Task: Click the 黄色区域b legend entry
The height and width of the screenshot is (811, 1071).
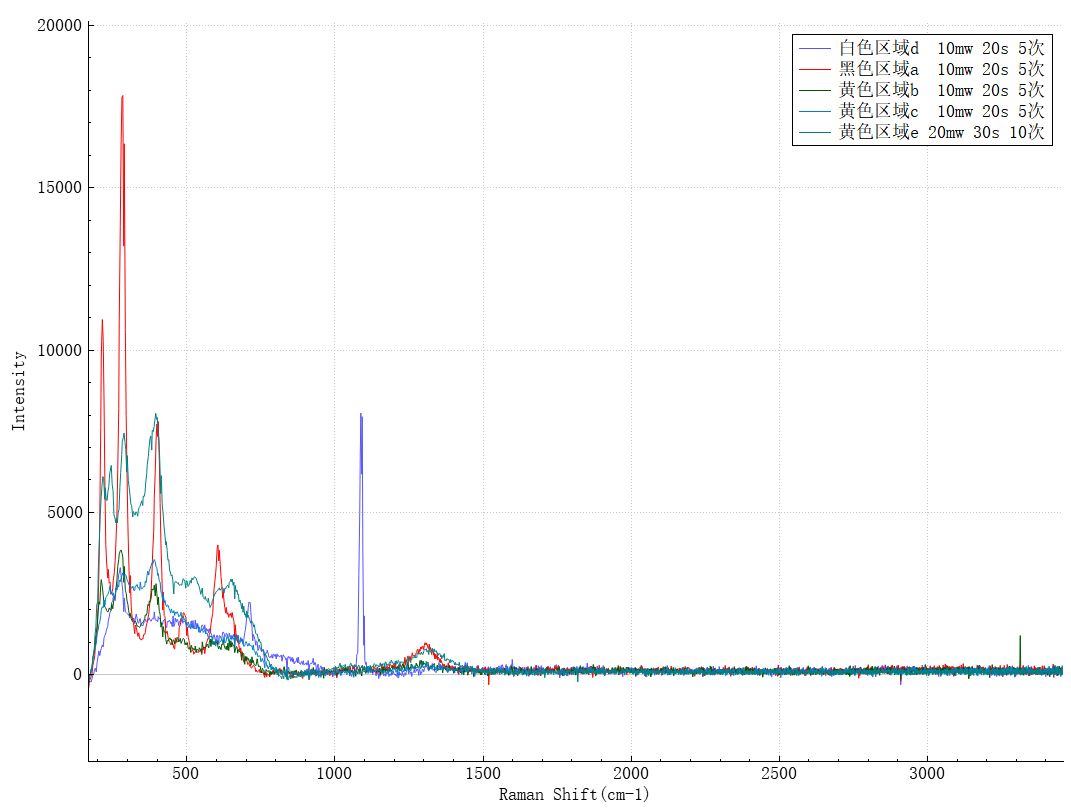Action: pos(941,90)
